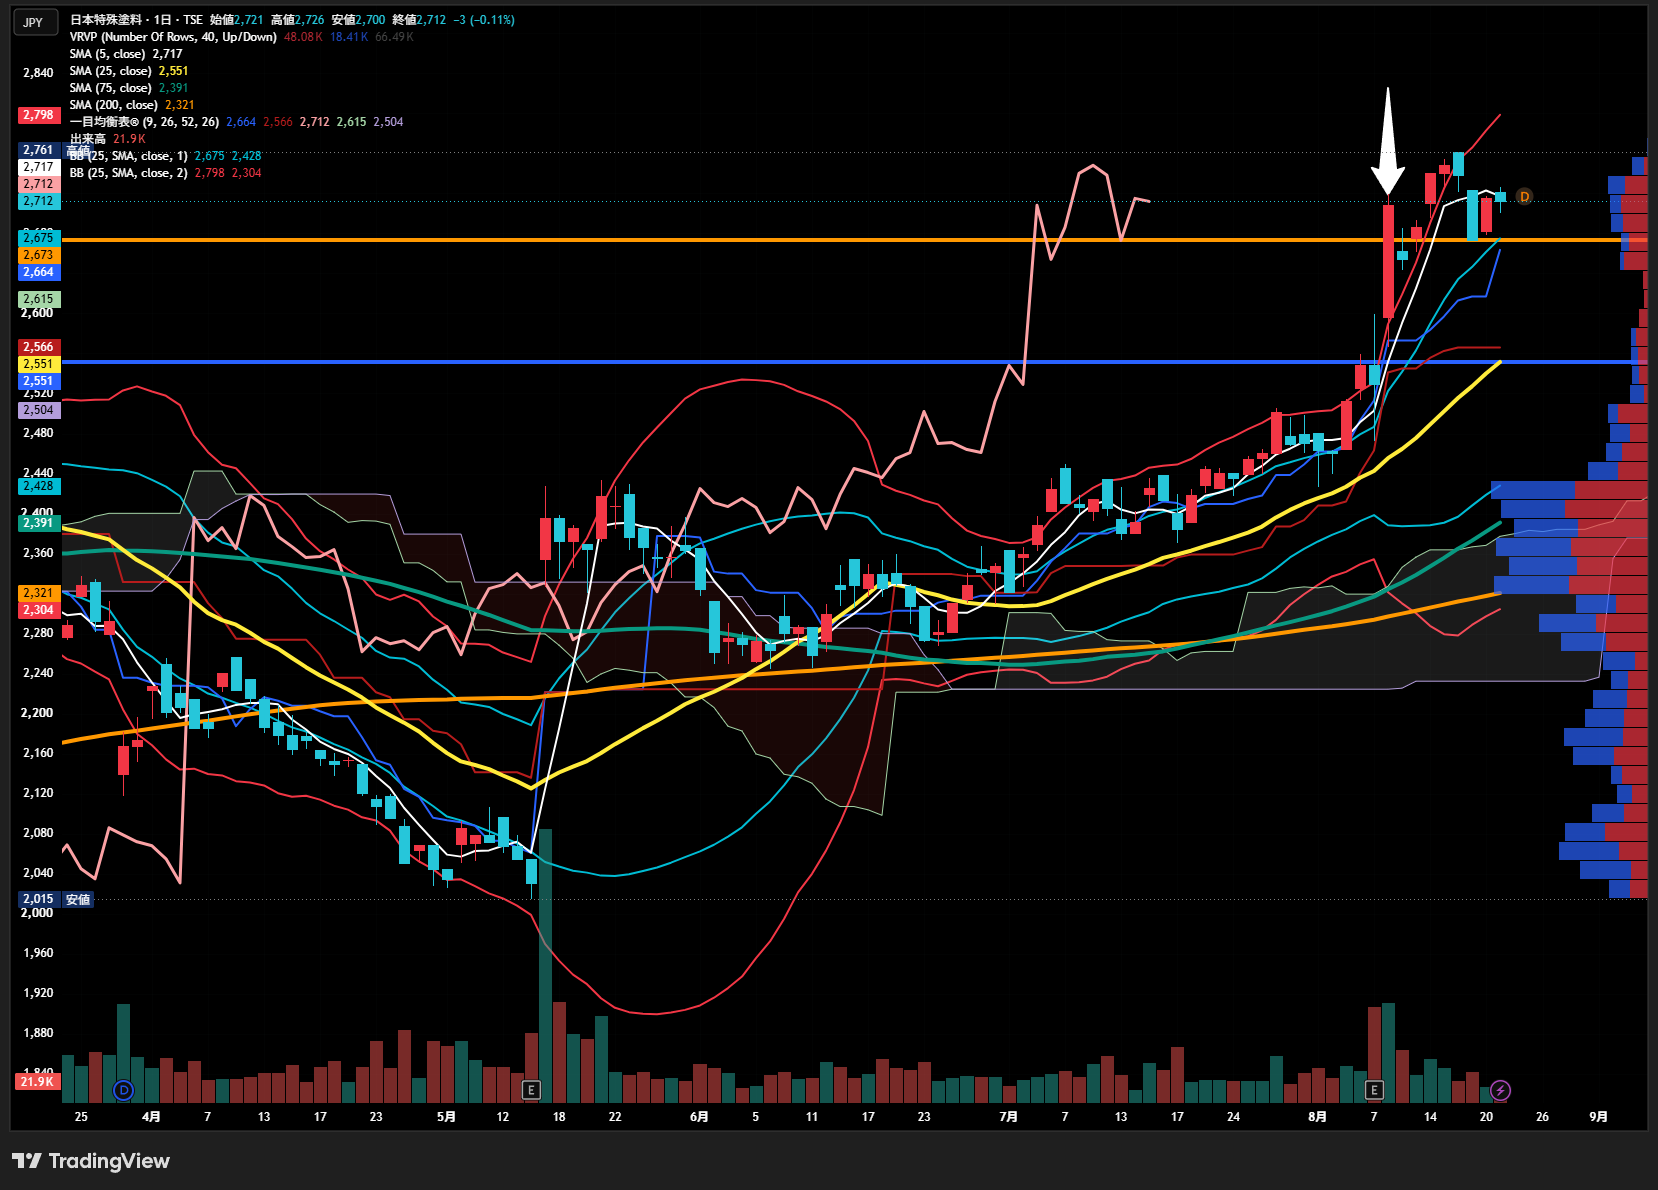Click the TradingView logo
1658x1190 pixels.
pyautogui.click(x=91, y=1161)
